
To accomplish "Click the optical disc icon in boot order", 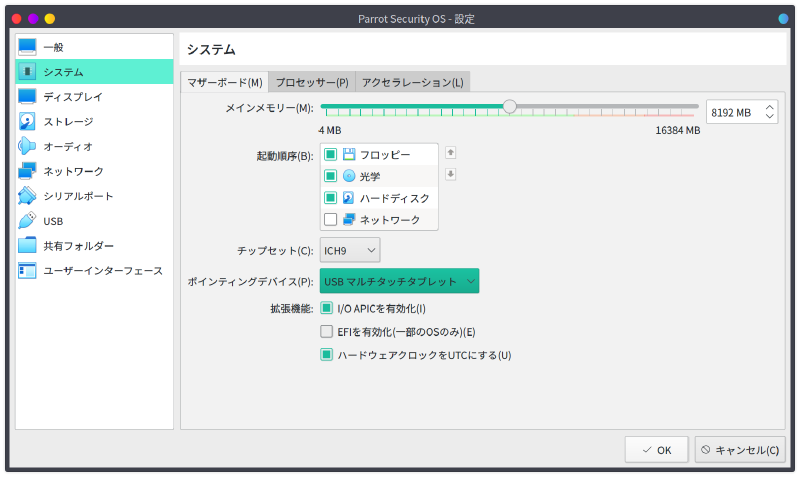I will click(x=349, y=176).
